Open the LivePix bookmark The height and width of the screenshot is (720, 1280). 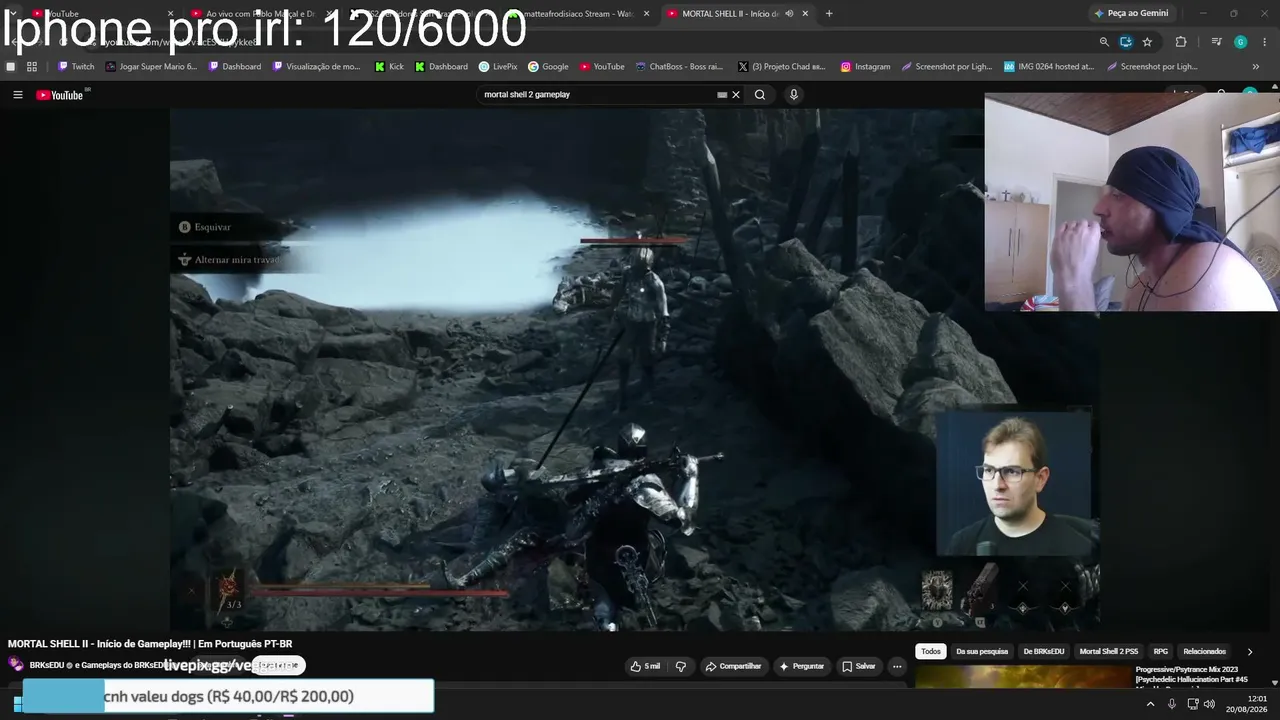[498, 67]
